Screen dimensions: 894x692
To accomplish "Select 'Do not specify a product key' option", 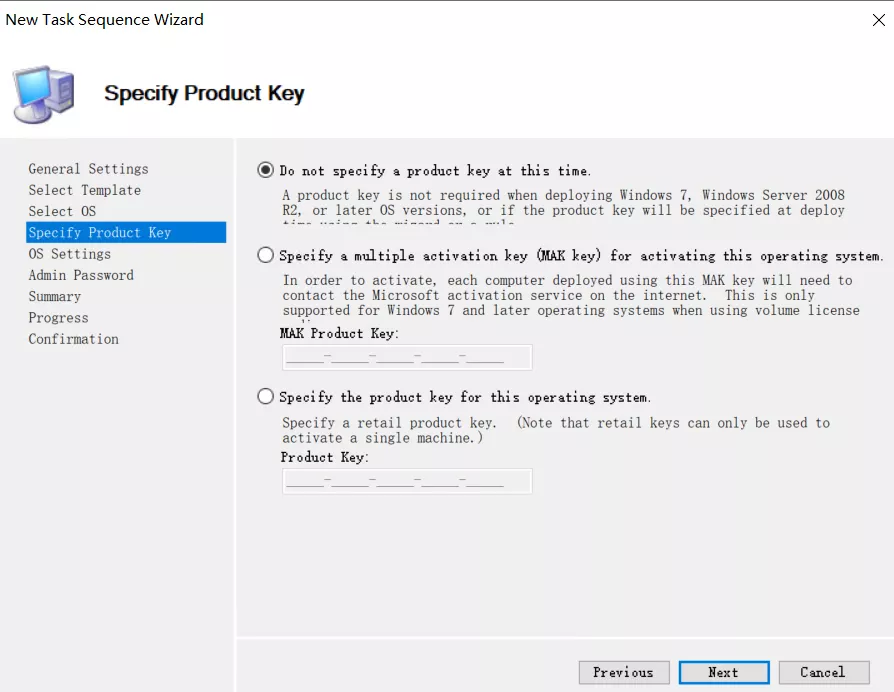I will click(265, 170).
